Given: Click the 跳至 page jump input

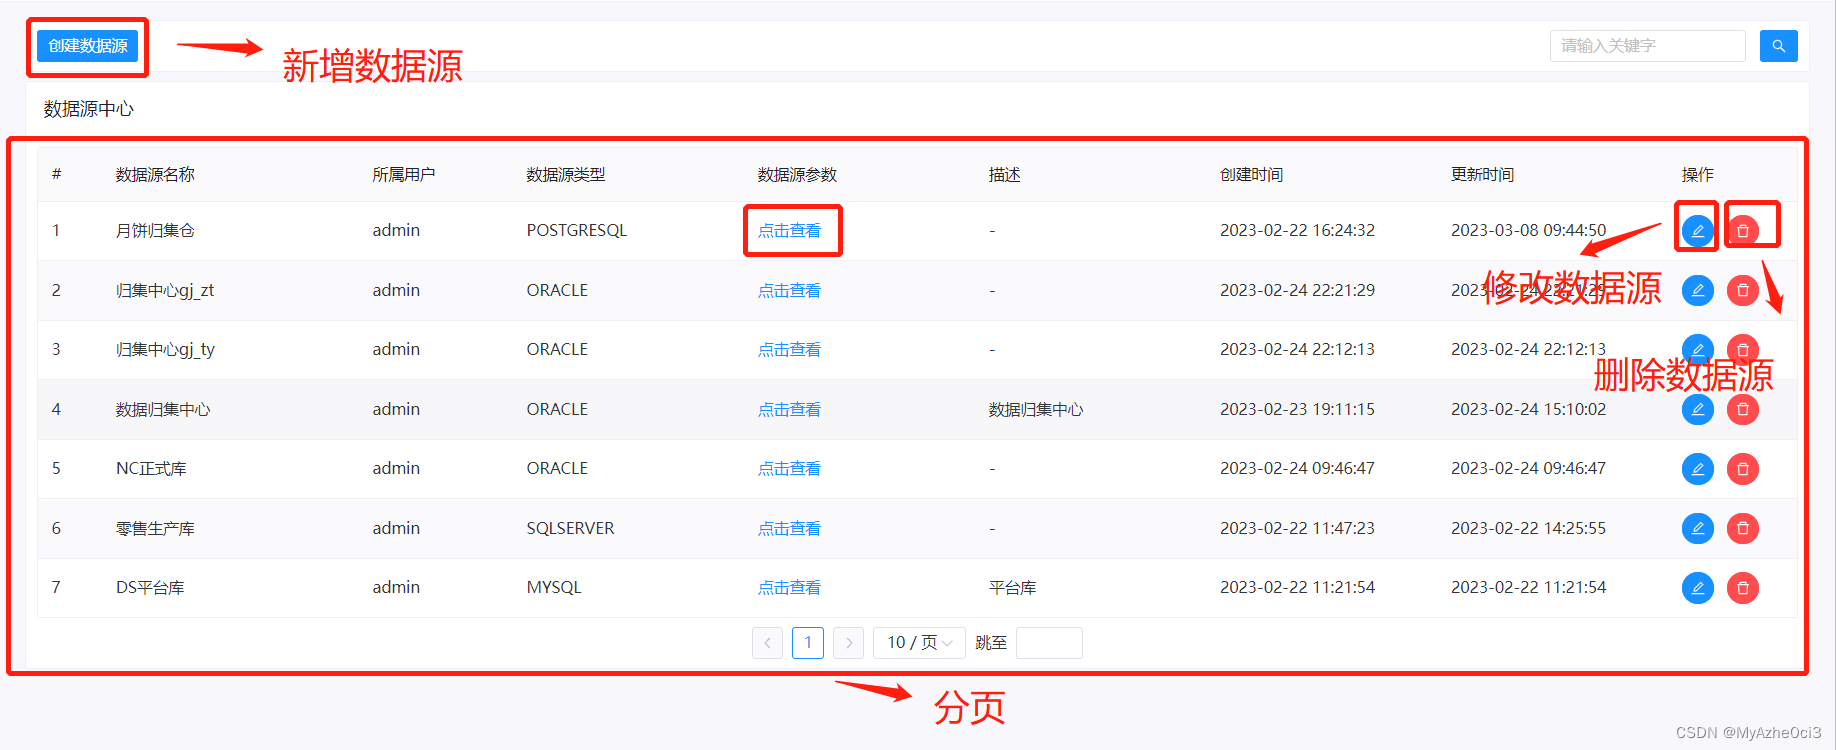Looking at the screenshot, I should pos(1049,643).
